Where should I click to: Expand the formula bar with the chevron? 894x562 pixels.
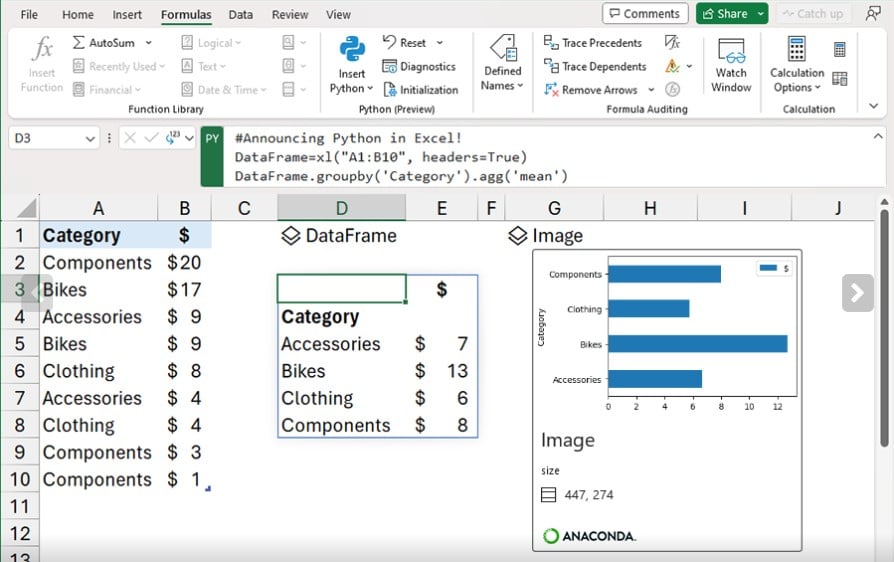878,137
